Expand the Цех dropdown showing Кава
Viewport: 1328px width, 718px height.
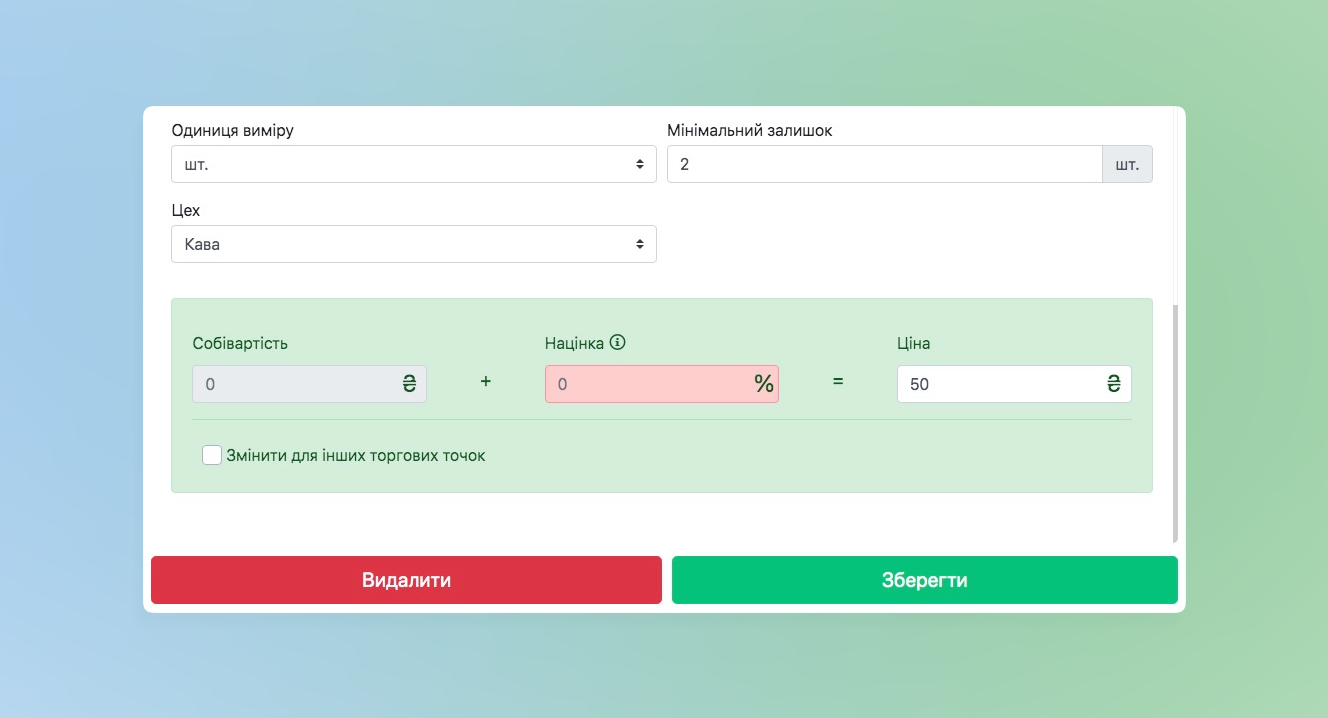pos(413,244)
